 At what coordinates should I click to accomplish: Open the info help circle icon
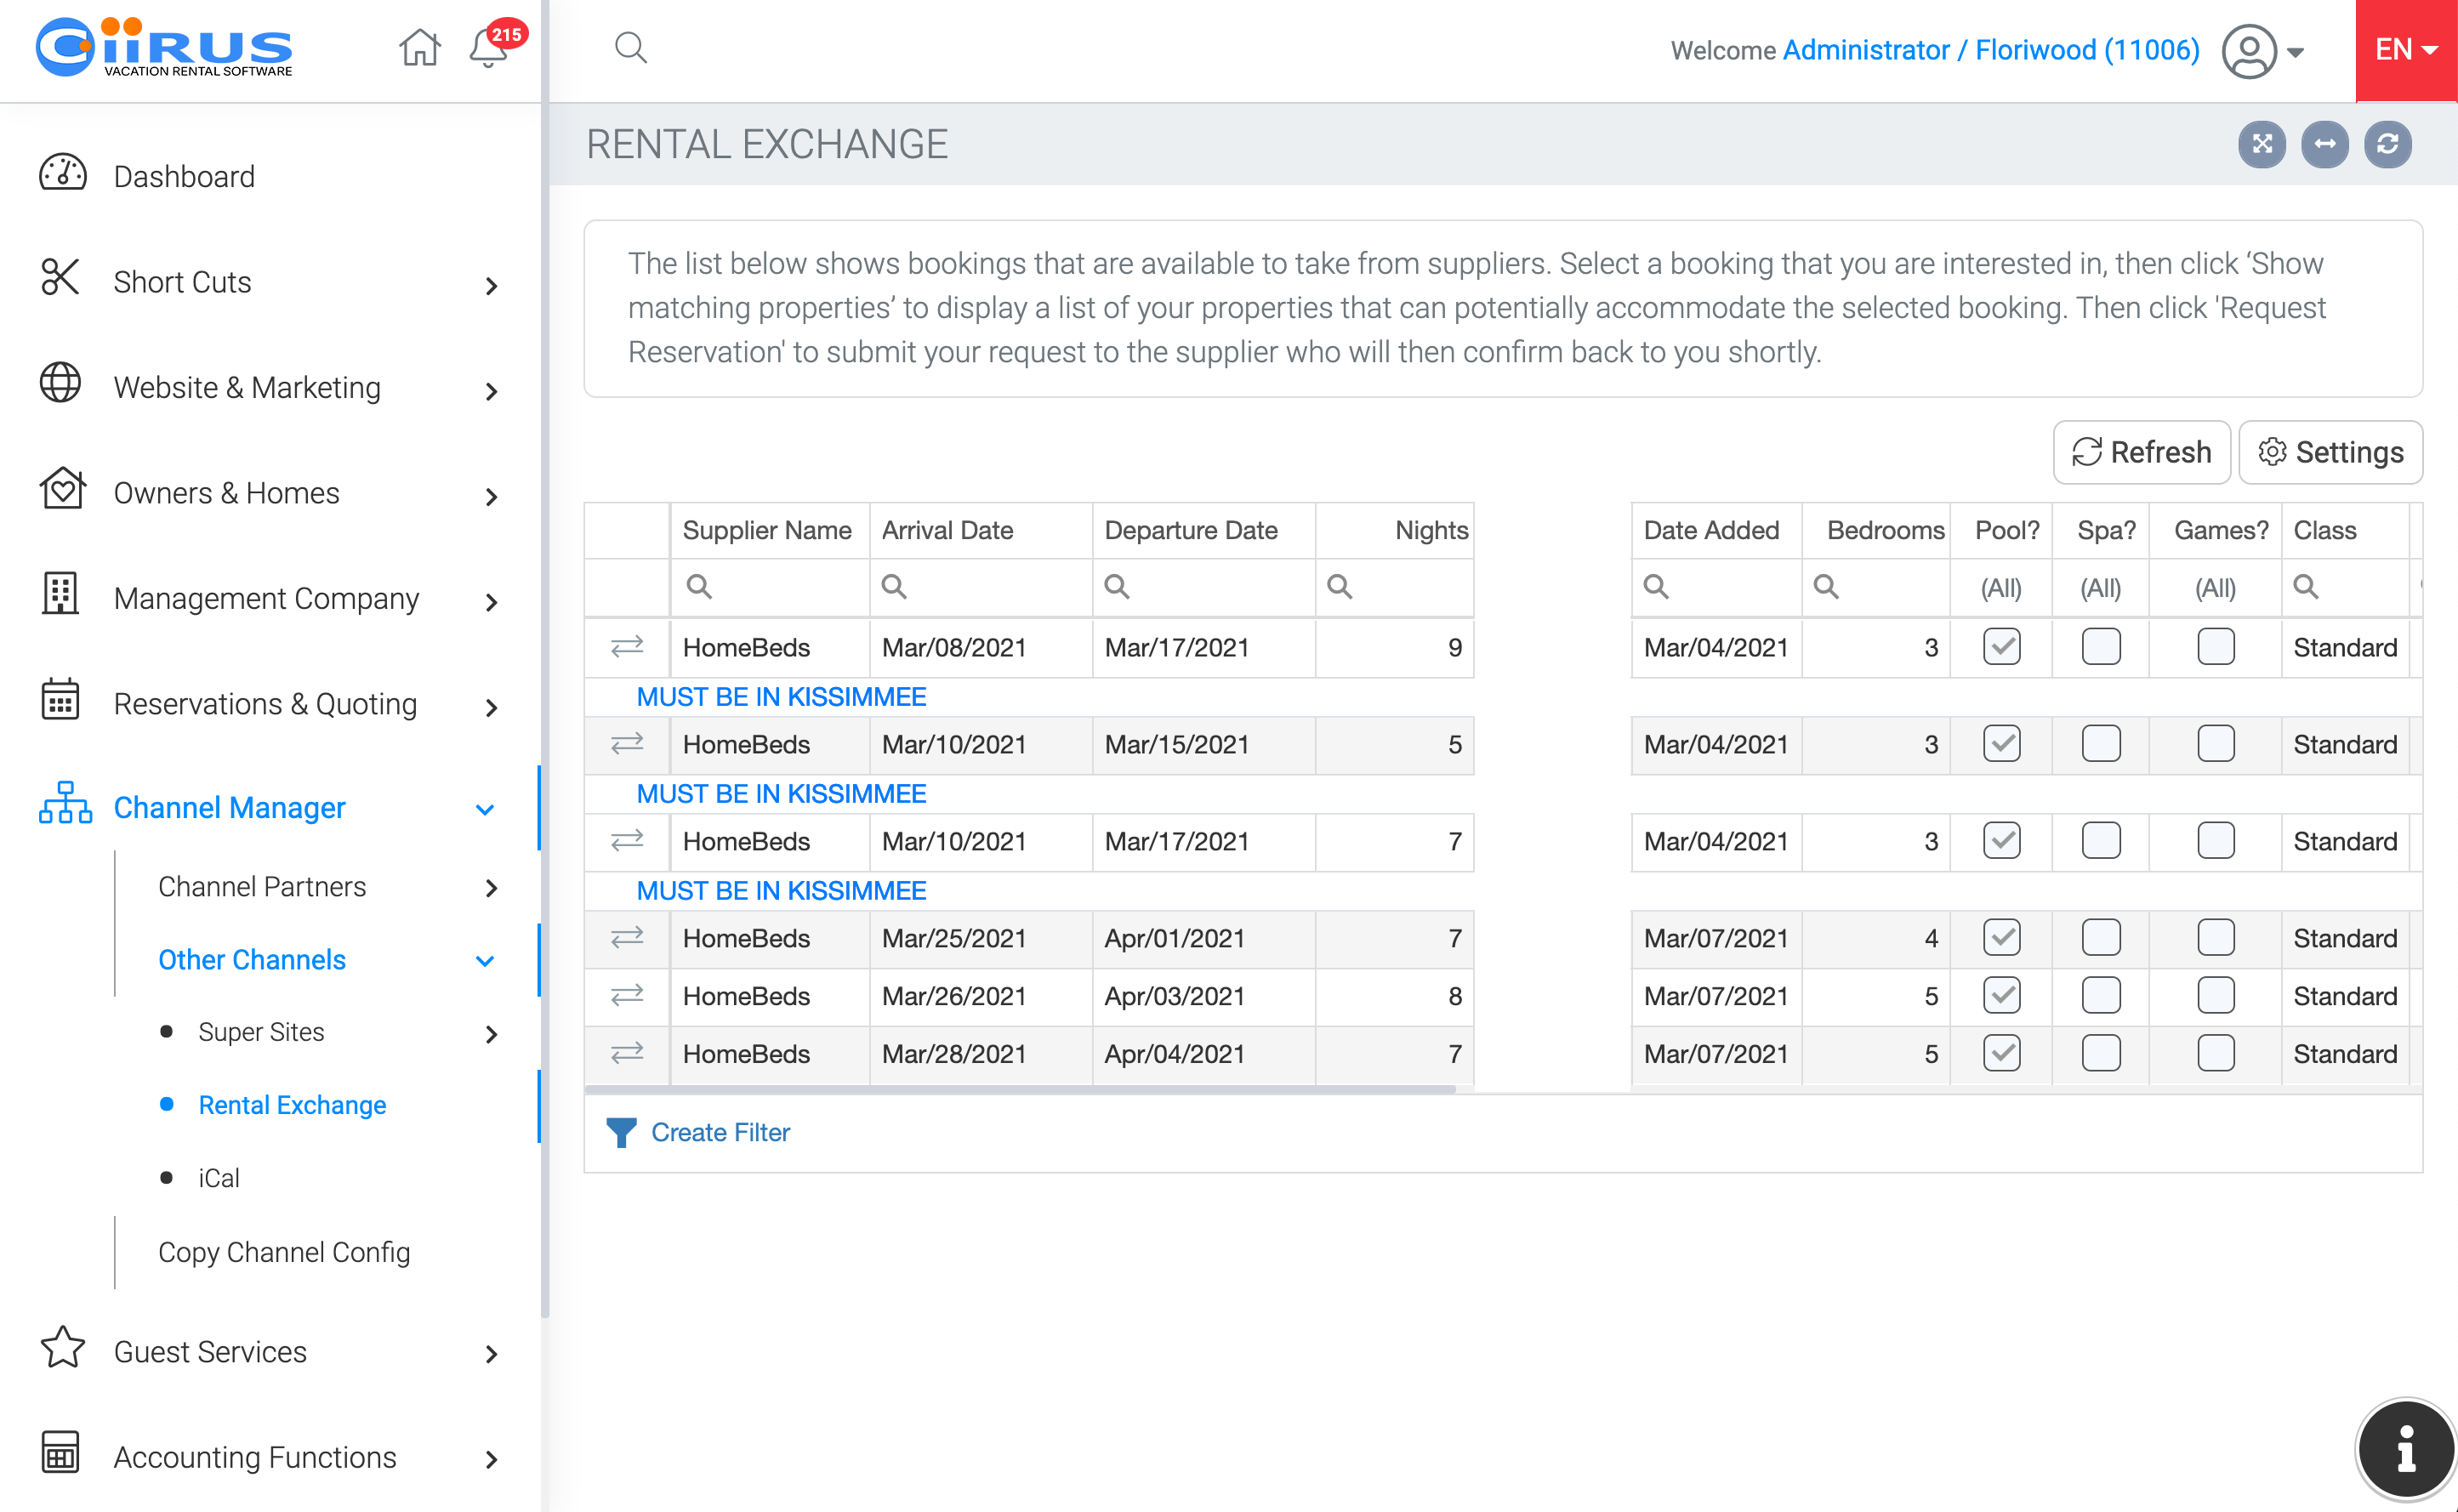point(2406,1449)
